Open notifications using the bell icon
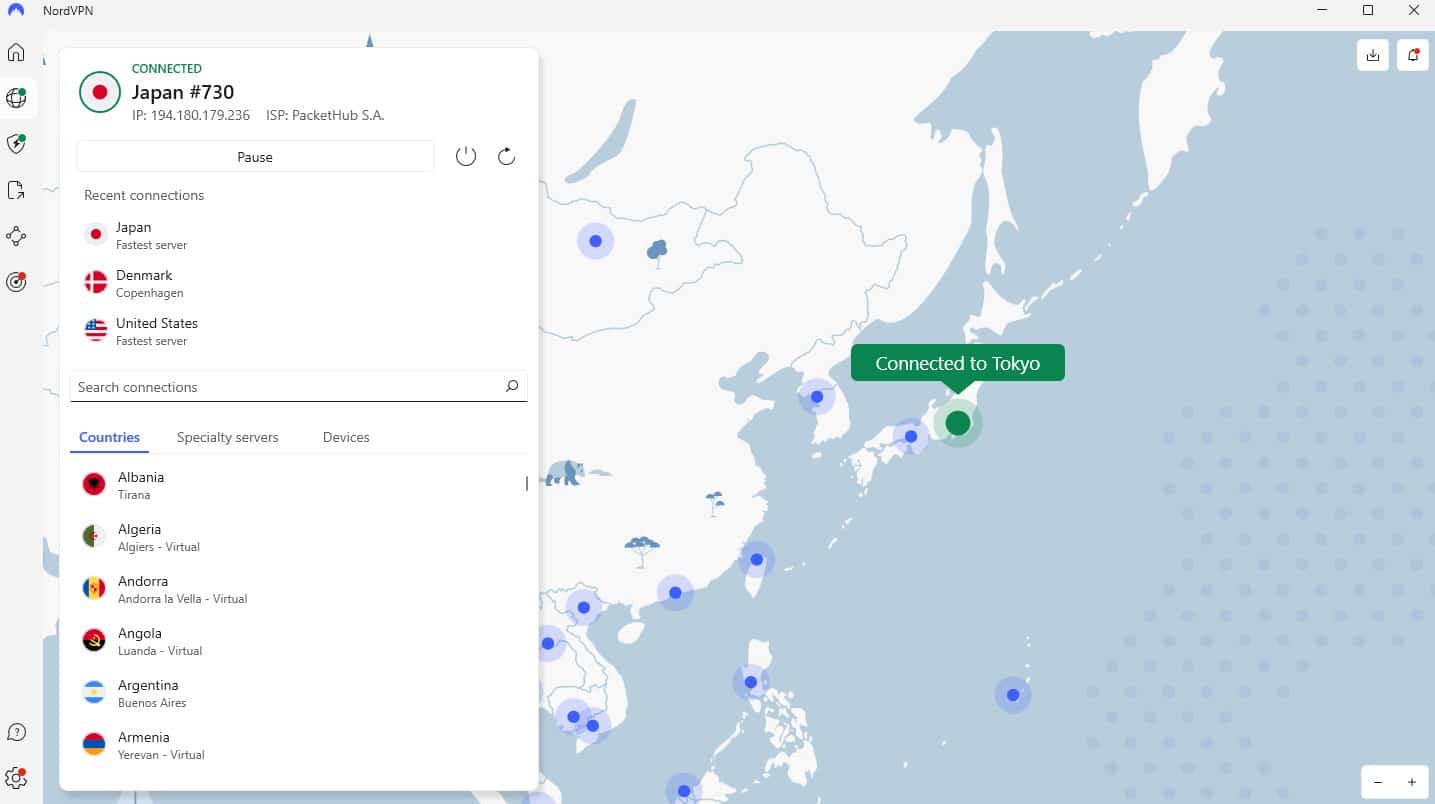The height and width of the screenshot is (804, 1435). (x=1412, y=55)
